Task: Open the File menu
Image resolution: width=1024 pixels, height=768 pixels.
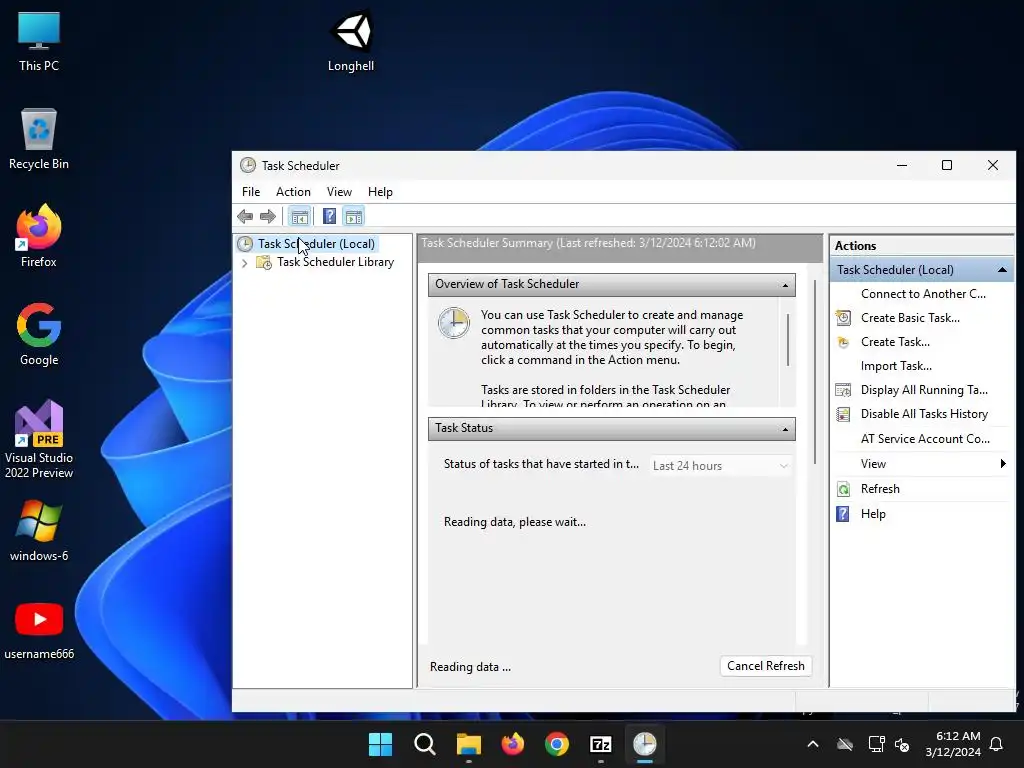Action: coord(251,191)
